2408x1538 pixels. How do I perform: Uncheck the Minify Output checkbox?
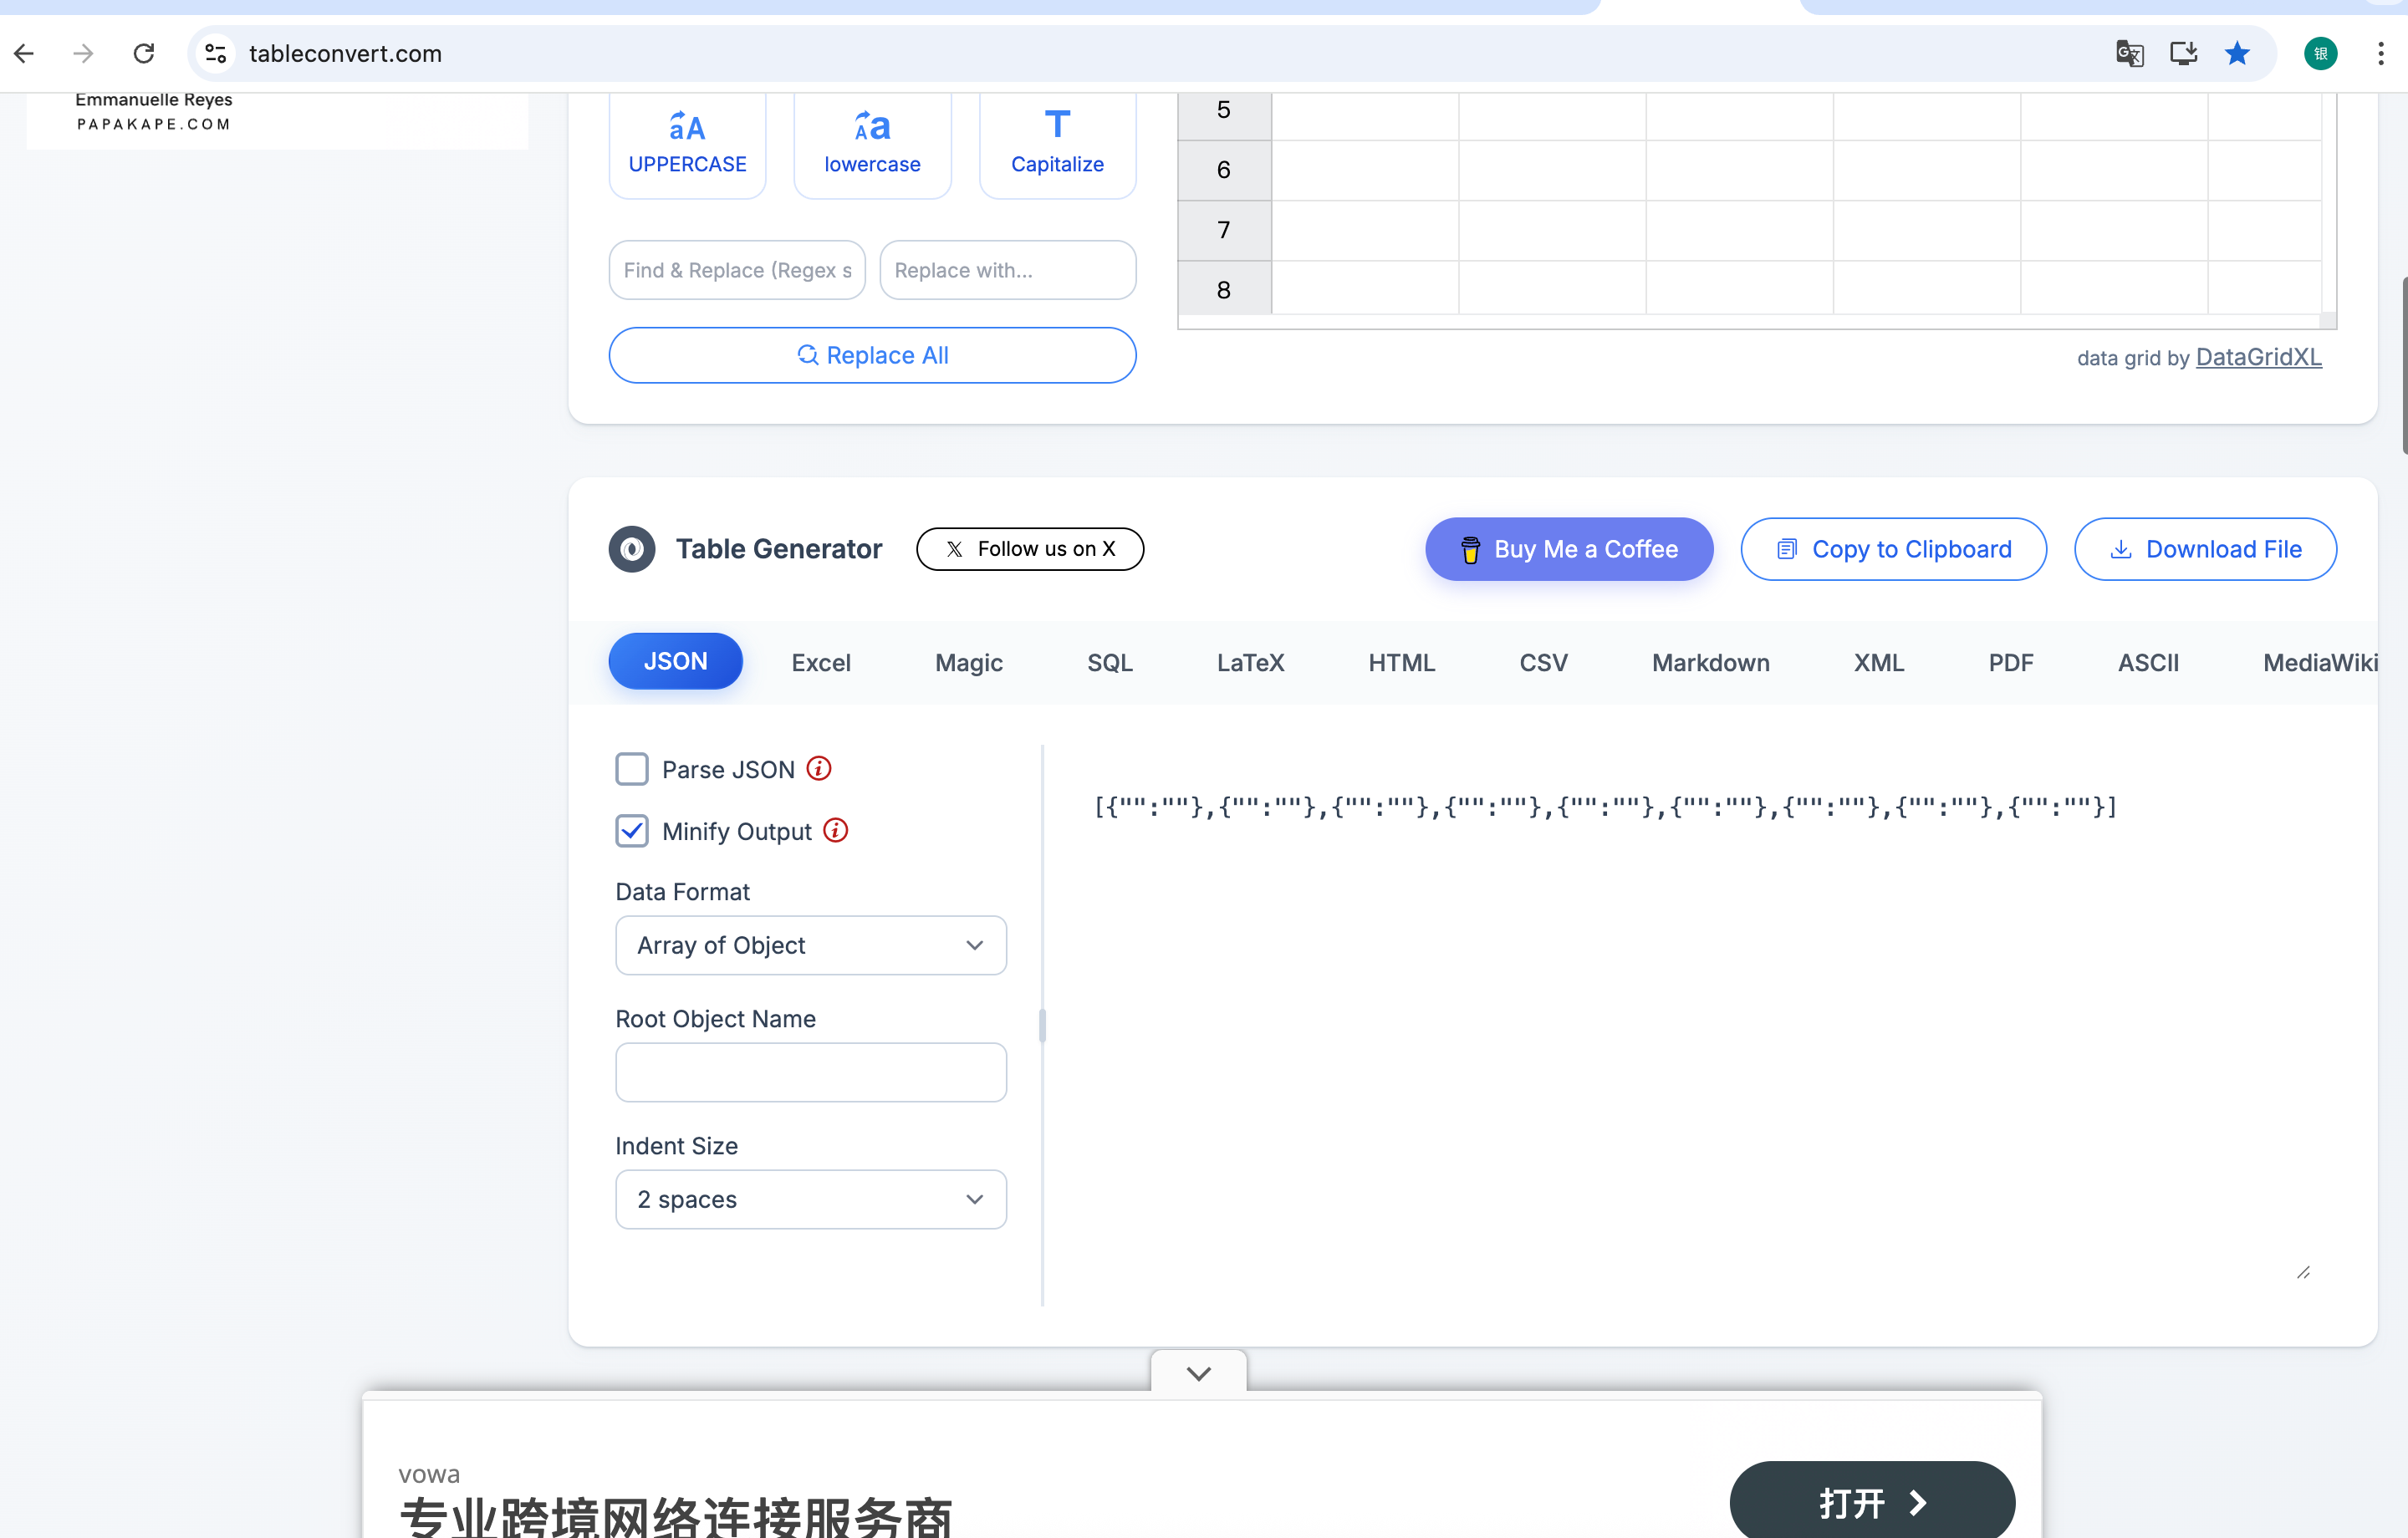[x=632, y=831]
